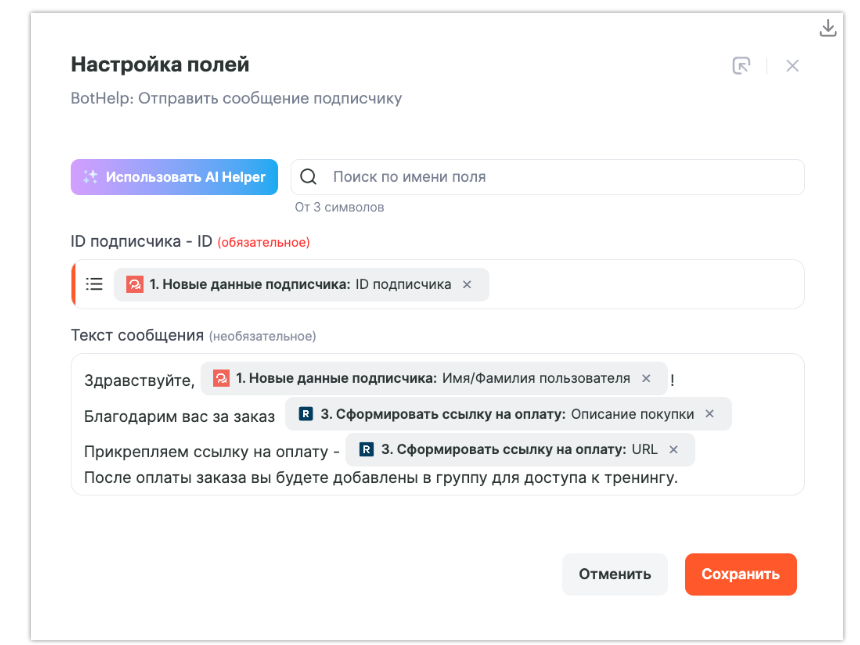Image resolution: width=860 pixels, height=645 pixels.
Task: Click the pop-out window icon in header
Action: pos(741,66)
